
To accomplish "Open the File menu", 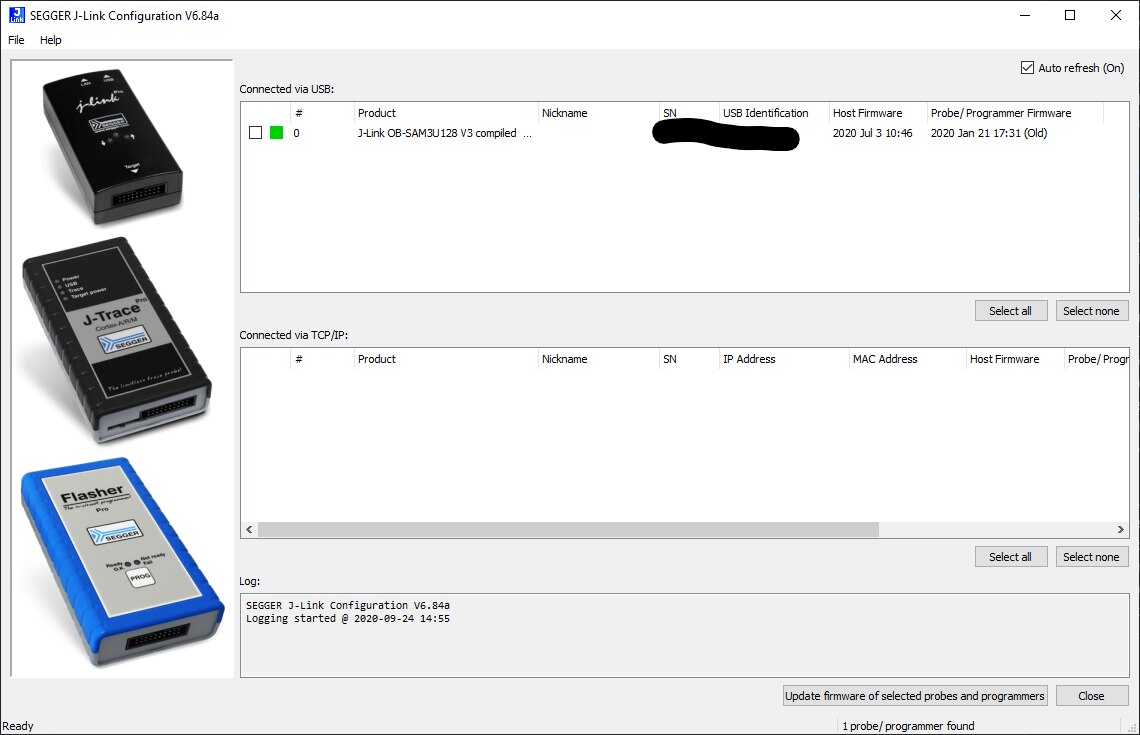I will click(x=16, y=40).
